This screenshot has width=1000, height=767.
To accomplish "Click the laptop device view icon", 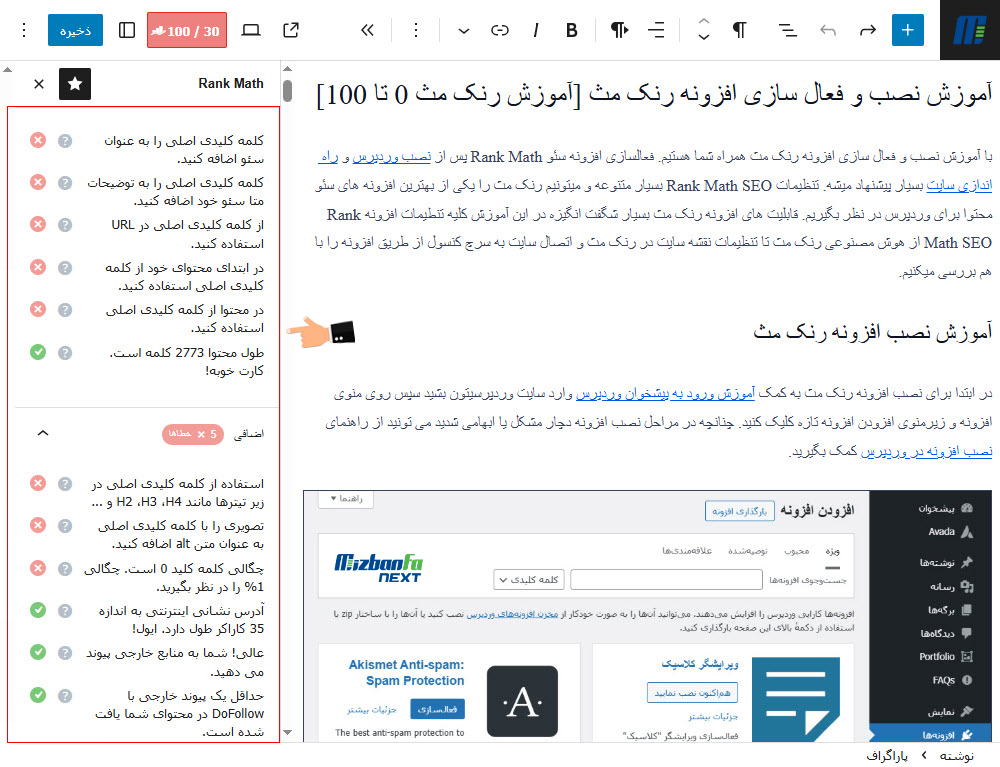I will click(251, 30).
